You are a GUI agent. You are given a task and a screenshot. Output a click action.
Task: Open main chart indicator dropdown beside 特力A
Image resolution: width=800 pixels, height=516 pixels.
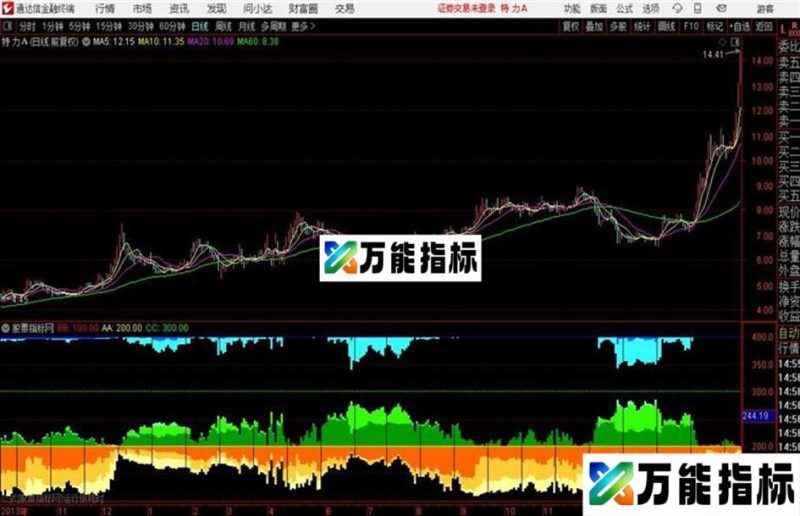(x=86, y=42)
